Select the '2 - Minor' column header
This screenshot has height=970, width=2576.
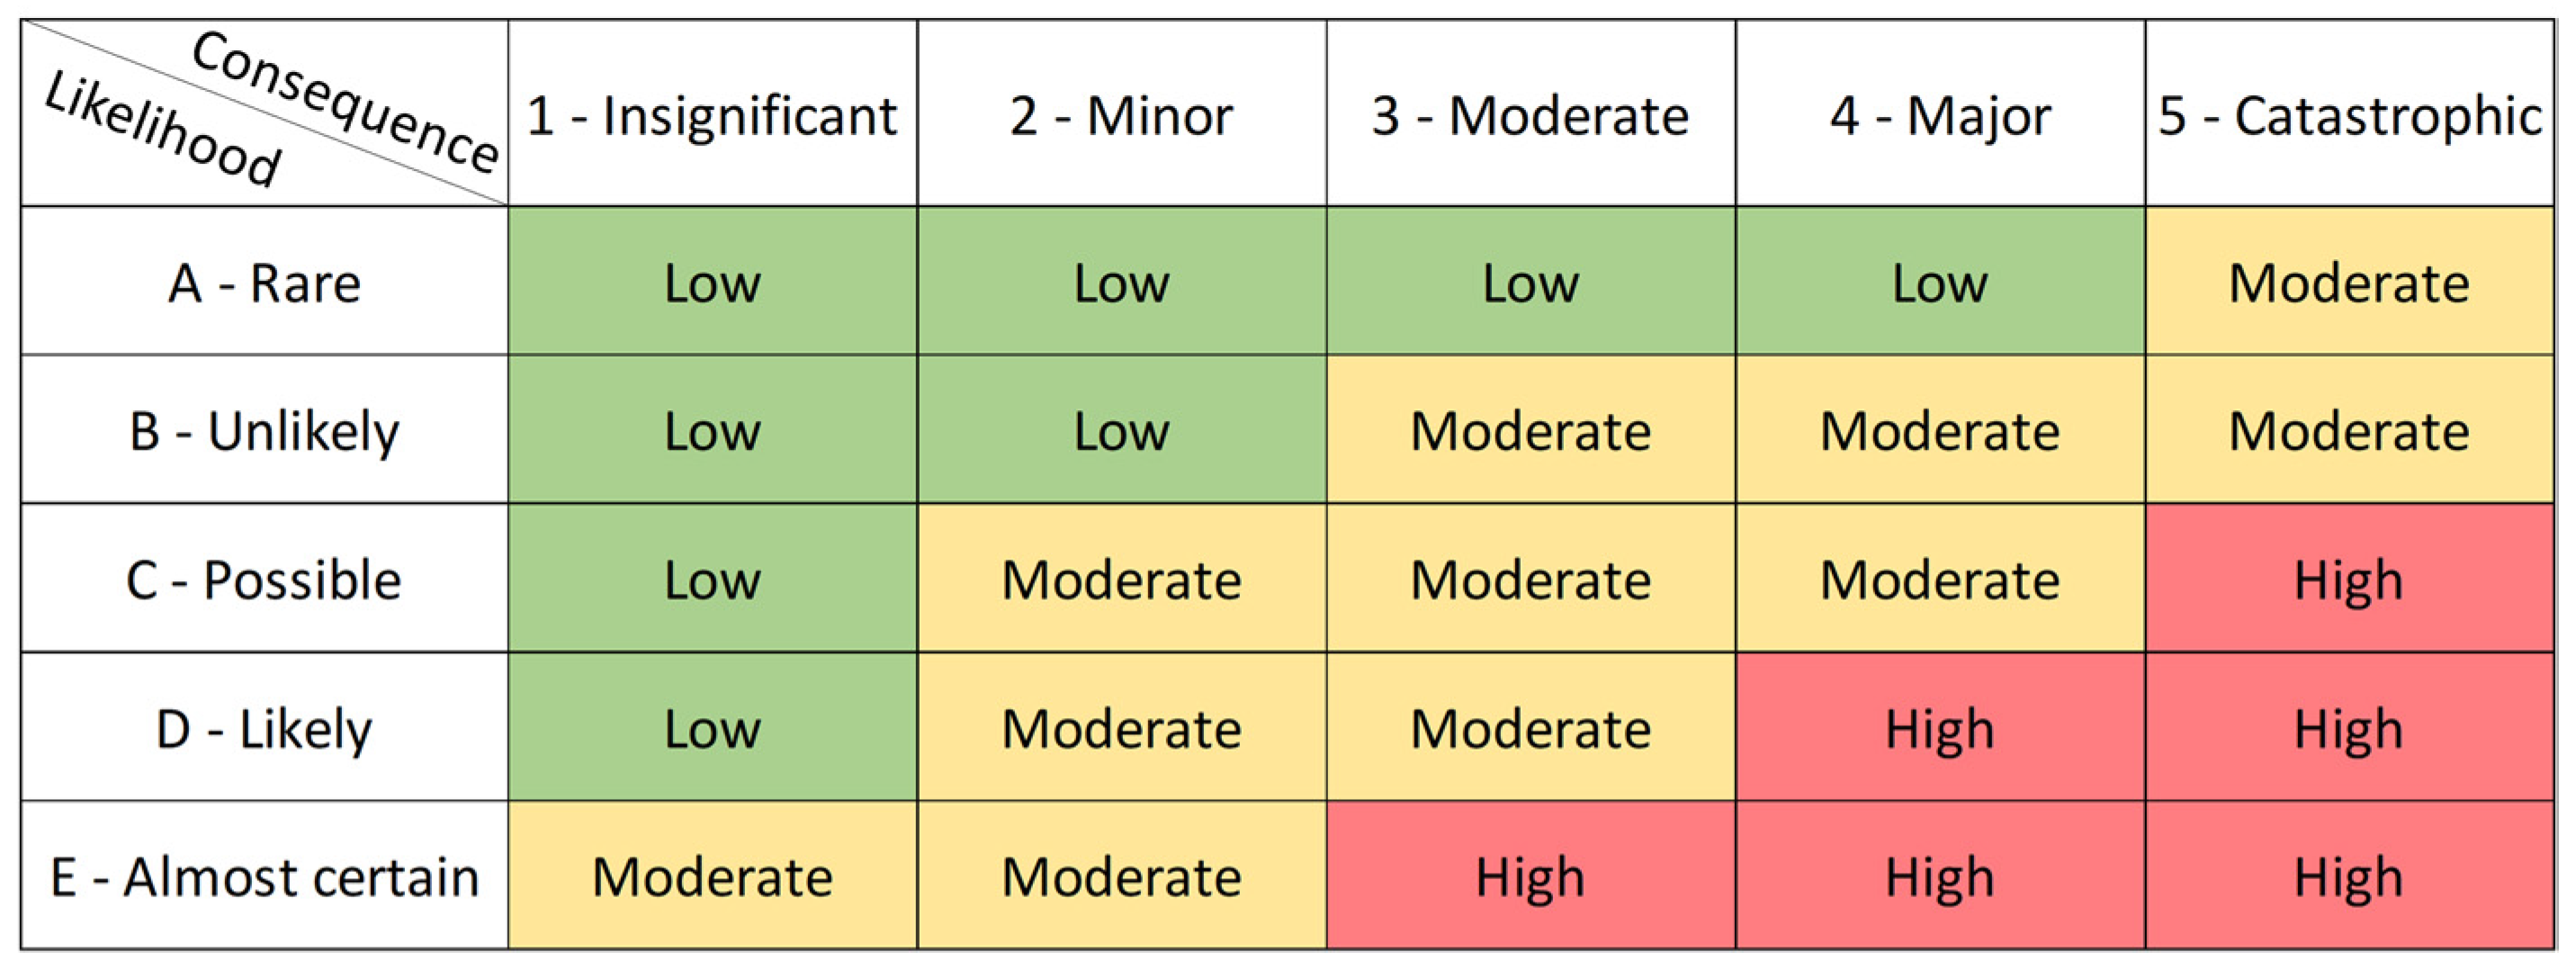point(1121,115)
